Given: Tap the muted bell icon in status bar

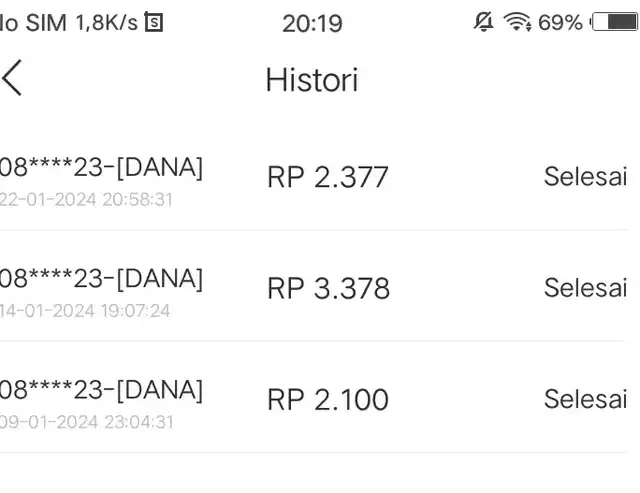Looking at the screenshot, I should coord(484,22).
